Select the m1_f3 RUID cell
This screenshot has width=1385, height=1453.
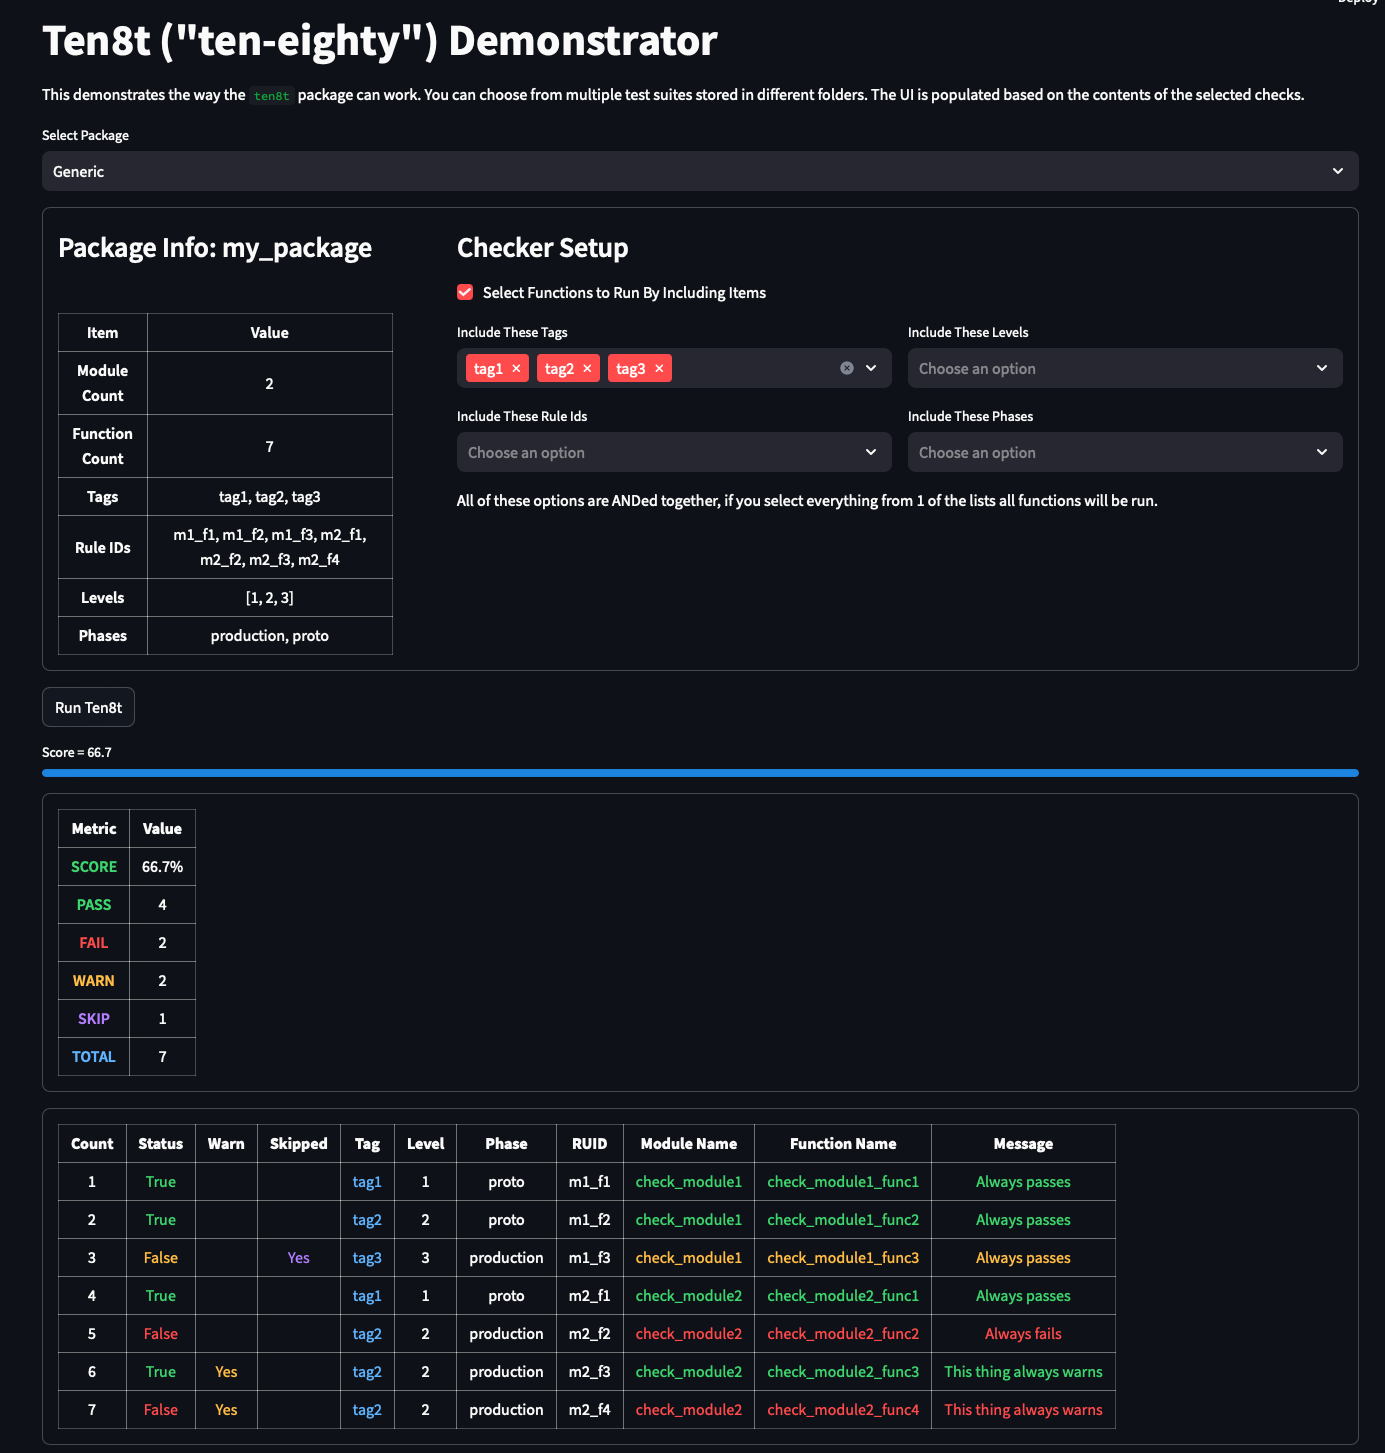click(590, 1258)
